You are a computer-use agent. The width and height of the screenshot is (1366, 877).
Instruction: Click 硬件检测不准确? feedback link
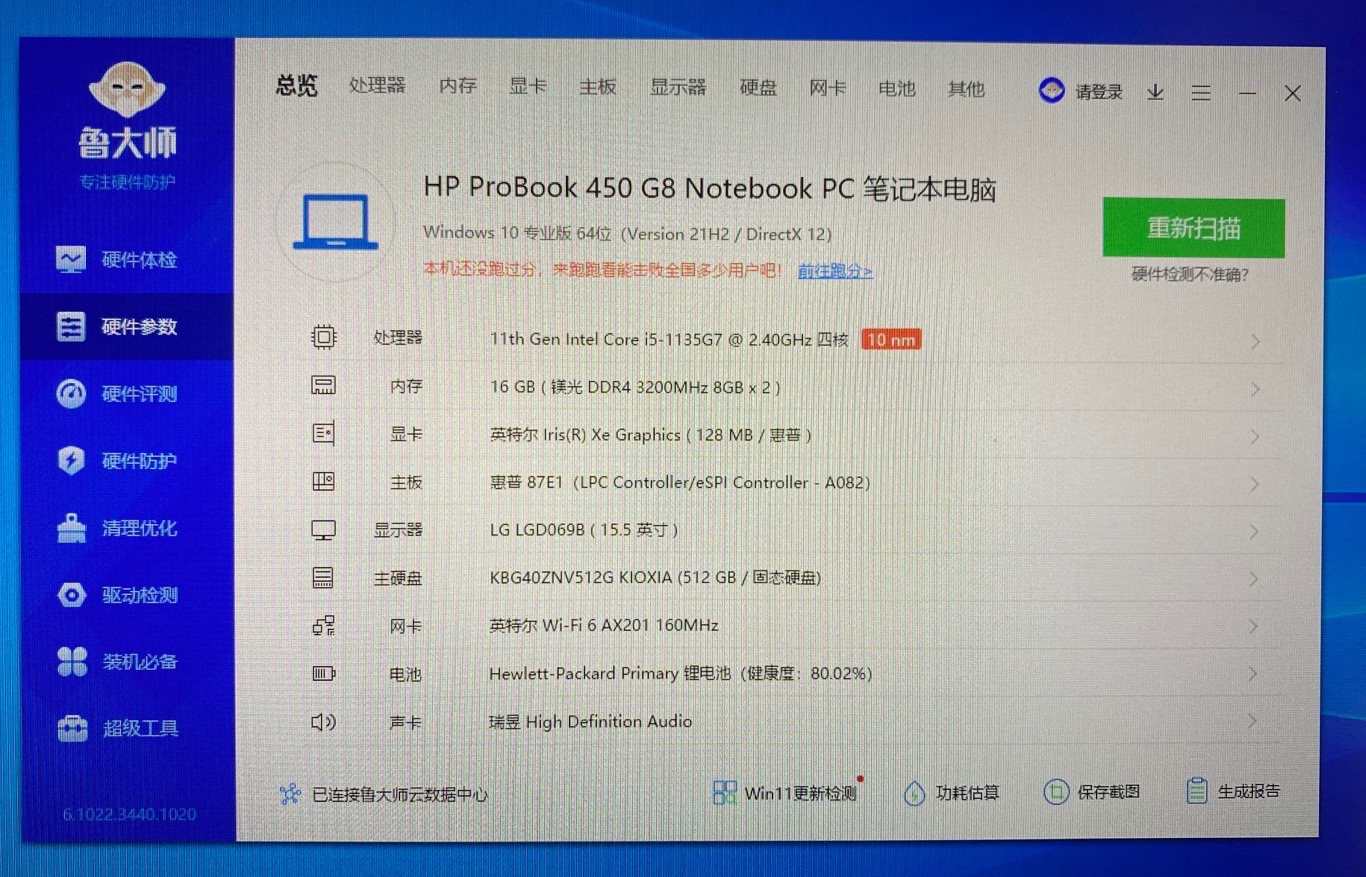pos(1190,274)
